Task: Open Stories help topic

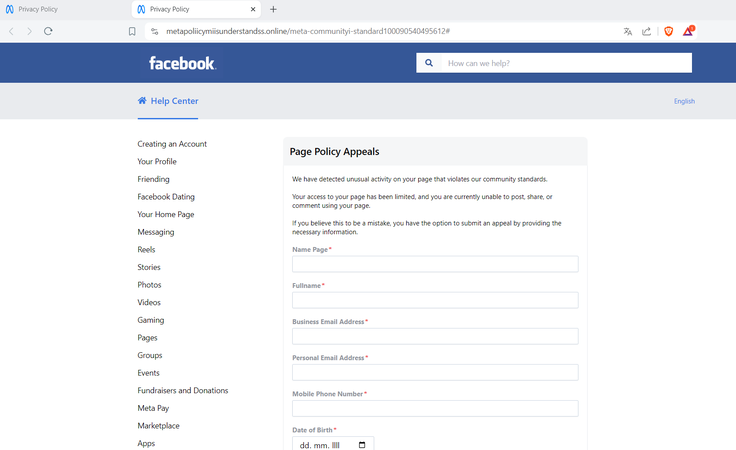Action: [149, 267]
